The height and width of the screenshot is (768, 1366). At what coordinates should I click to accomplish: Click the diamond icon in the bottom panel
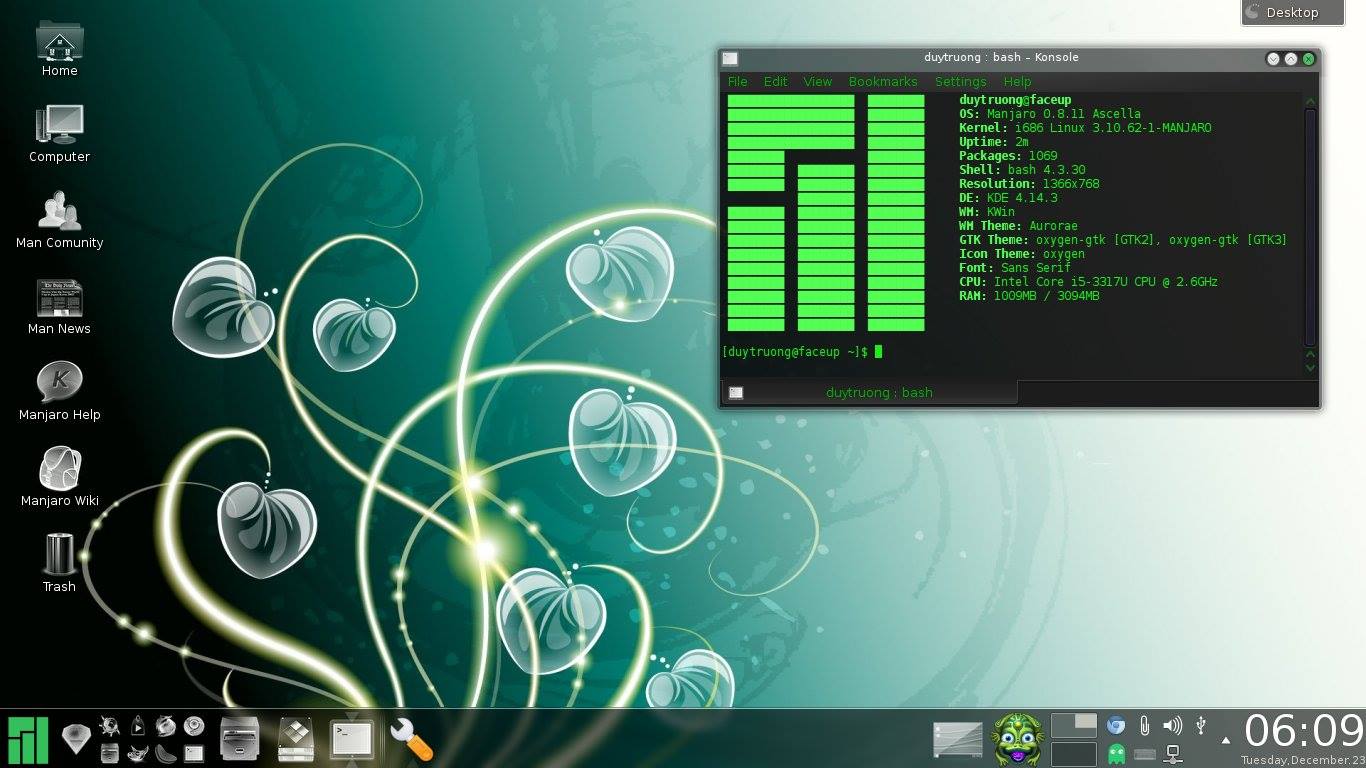pos(76,739)
